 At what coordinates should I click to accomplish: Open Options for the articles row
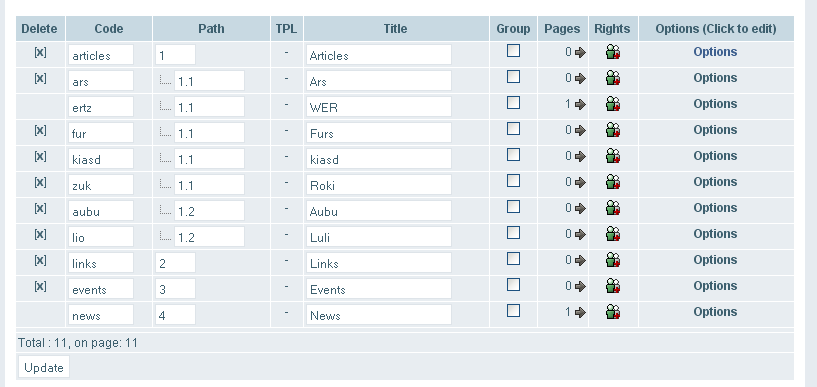point(715,52)
